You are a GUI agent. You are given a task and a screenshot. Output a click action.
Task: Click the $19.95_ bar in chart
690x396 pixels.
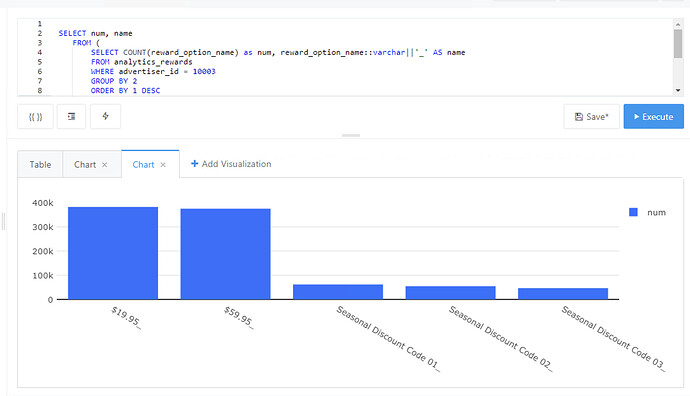tap(113, 253)
